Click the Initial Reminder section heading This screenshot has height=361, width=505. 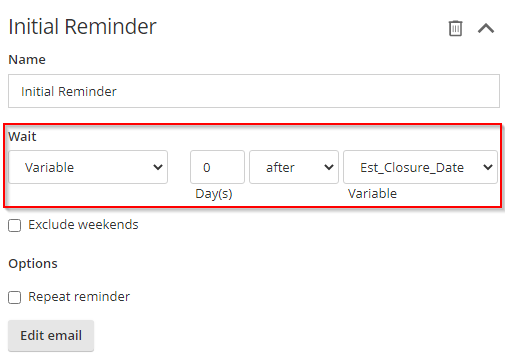82,27
